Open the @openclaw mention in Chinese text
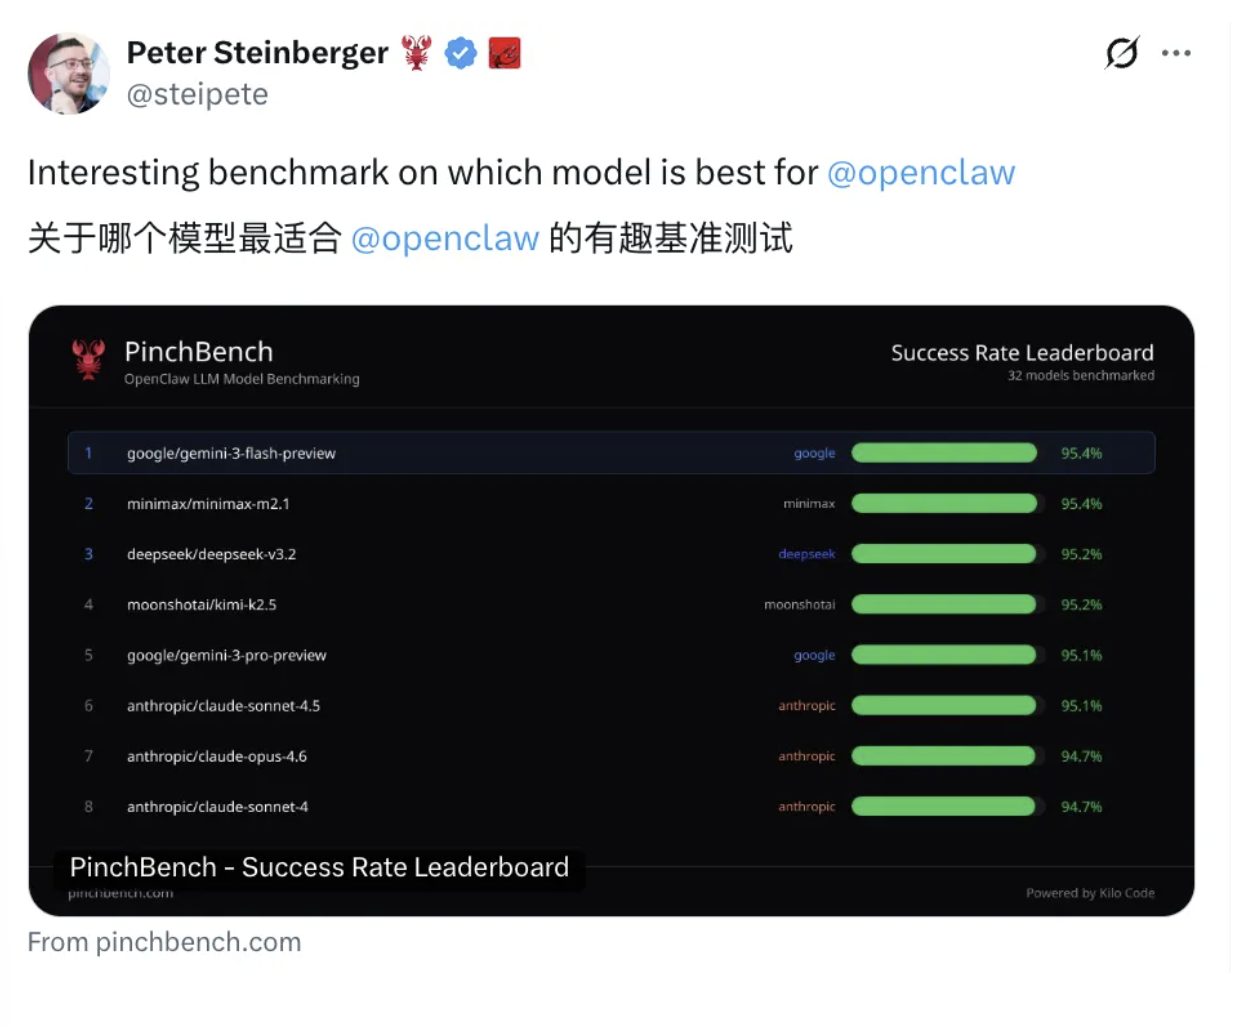 click(x=445, y=238)
